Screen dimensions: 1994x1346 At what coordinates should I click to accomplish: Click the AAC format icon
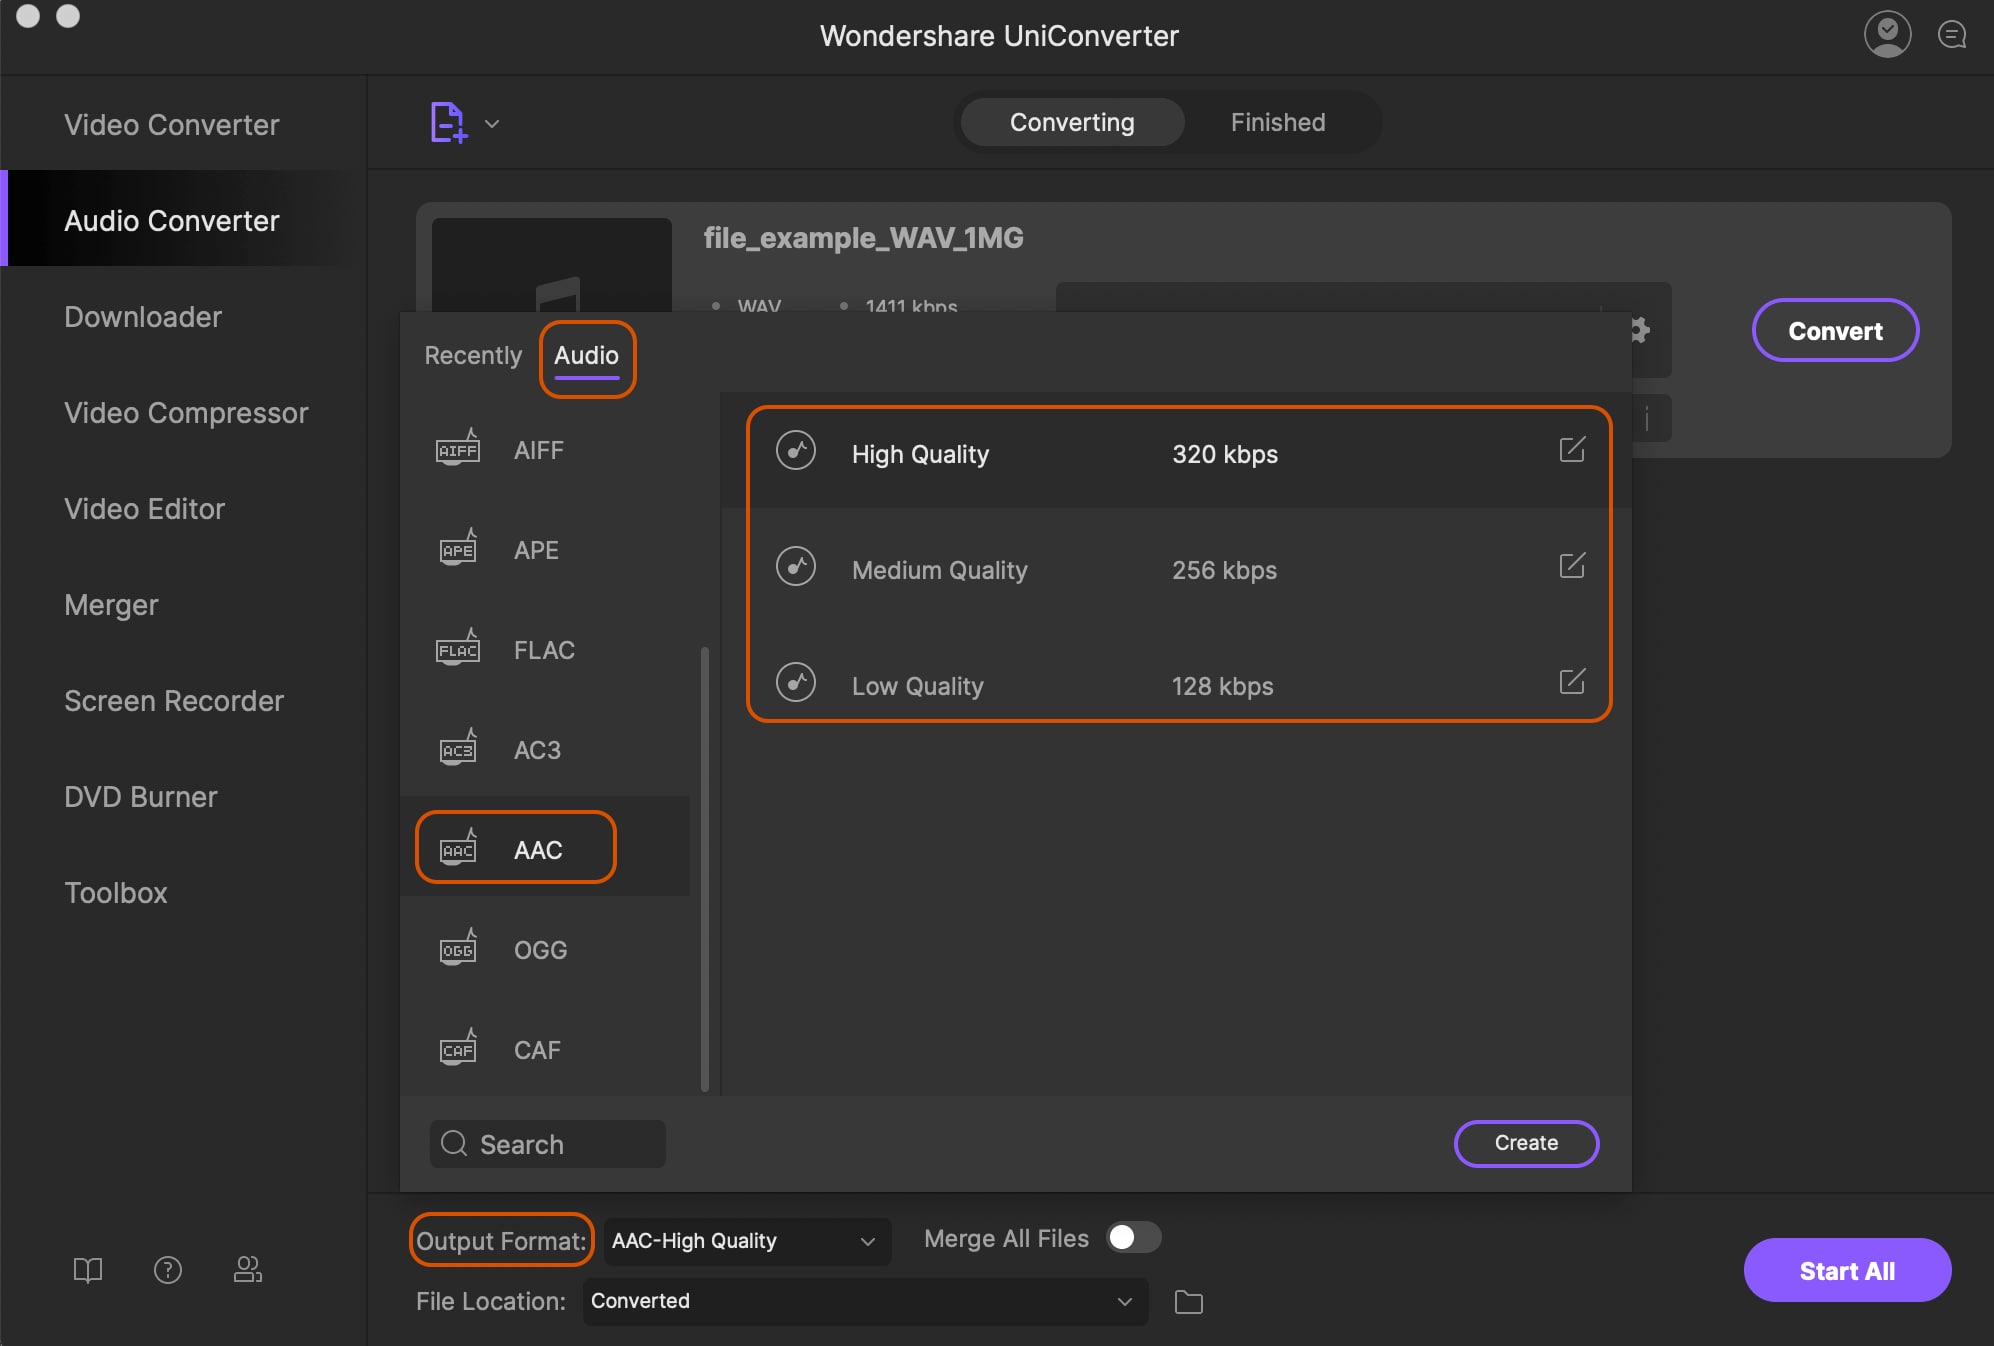tap(456, 849)
